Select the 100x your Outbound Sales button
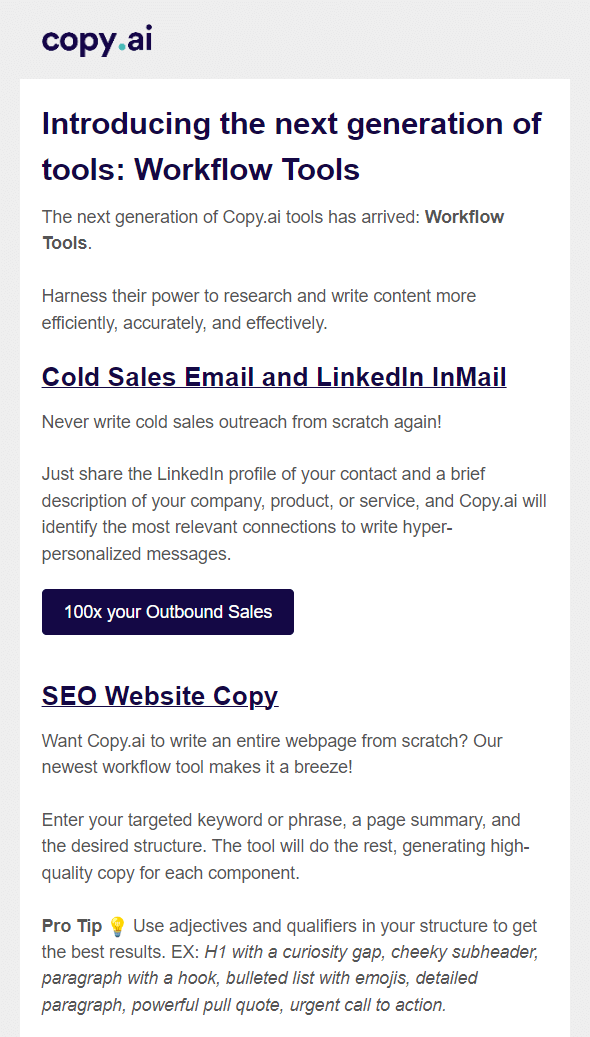590x1037 pixels. [x=167, y=611]
